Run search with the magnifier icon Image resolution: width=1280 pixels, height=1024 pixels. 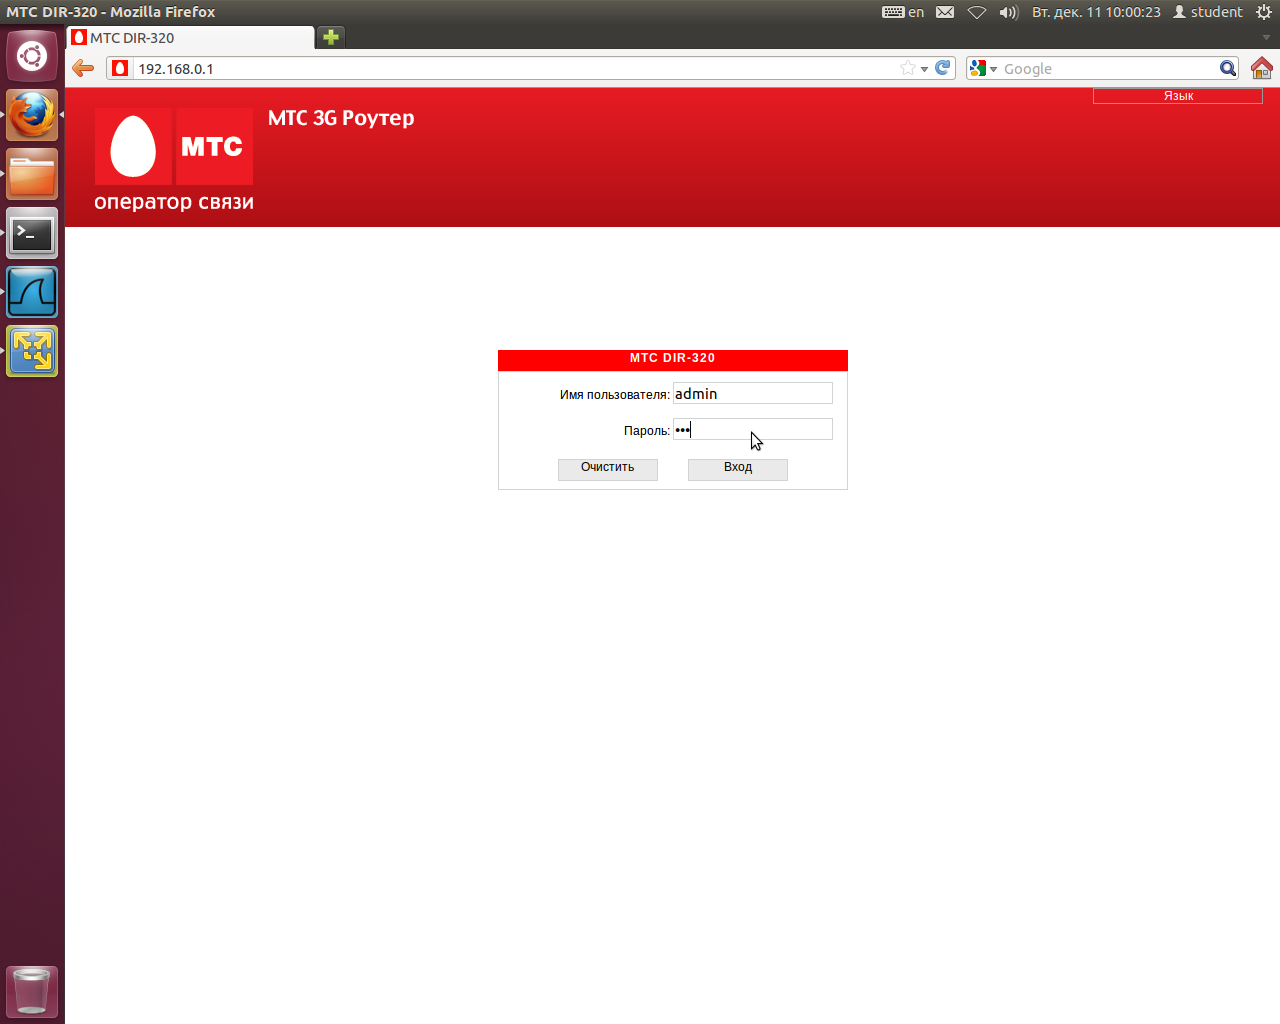[x=1228, y=68]
